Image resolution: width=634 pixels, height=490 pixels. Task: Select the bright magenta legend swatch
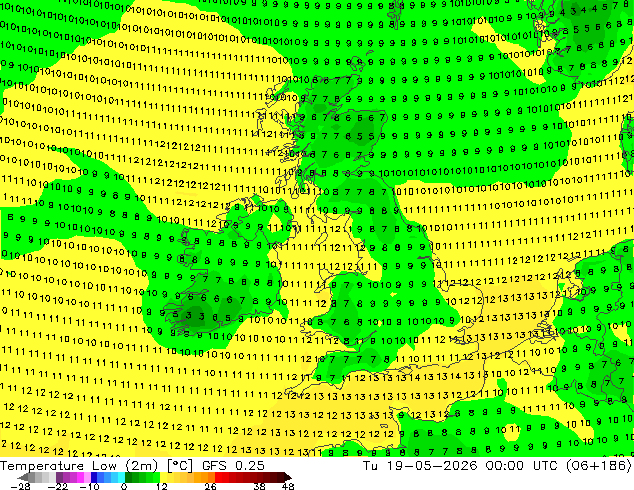tap(80, 477)
